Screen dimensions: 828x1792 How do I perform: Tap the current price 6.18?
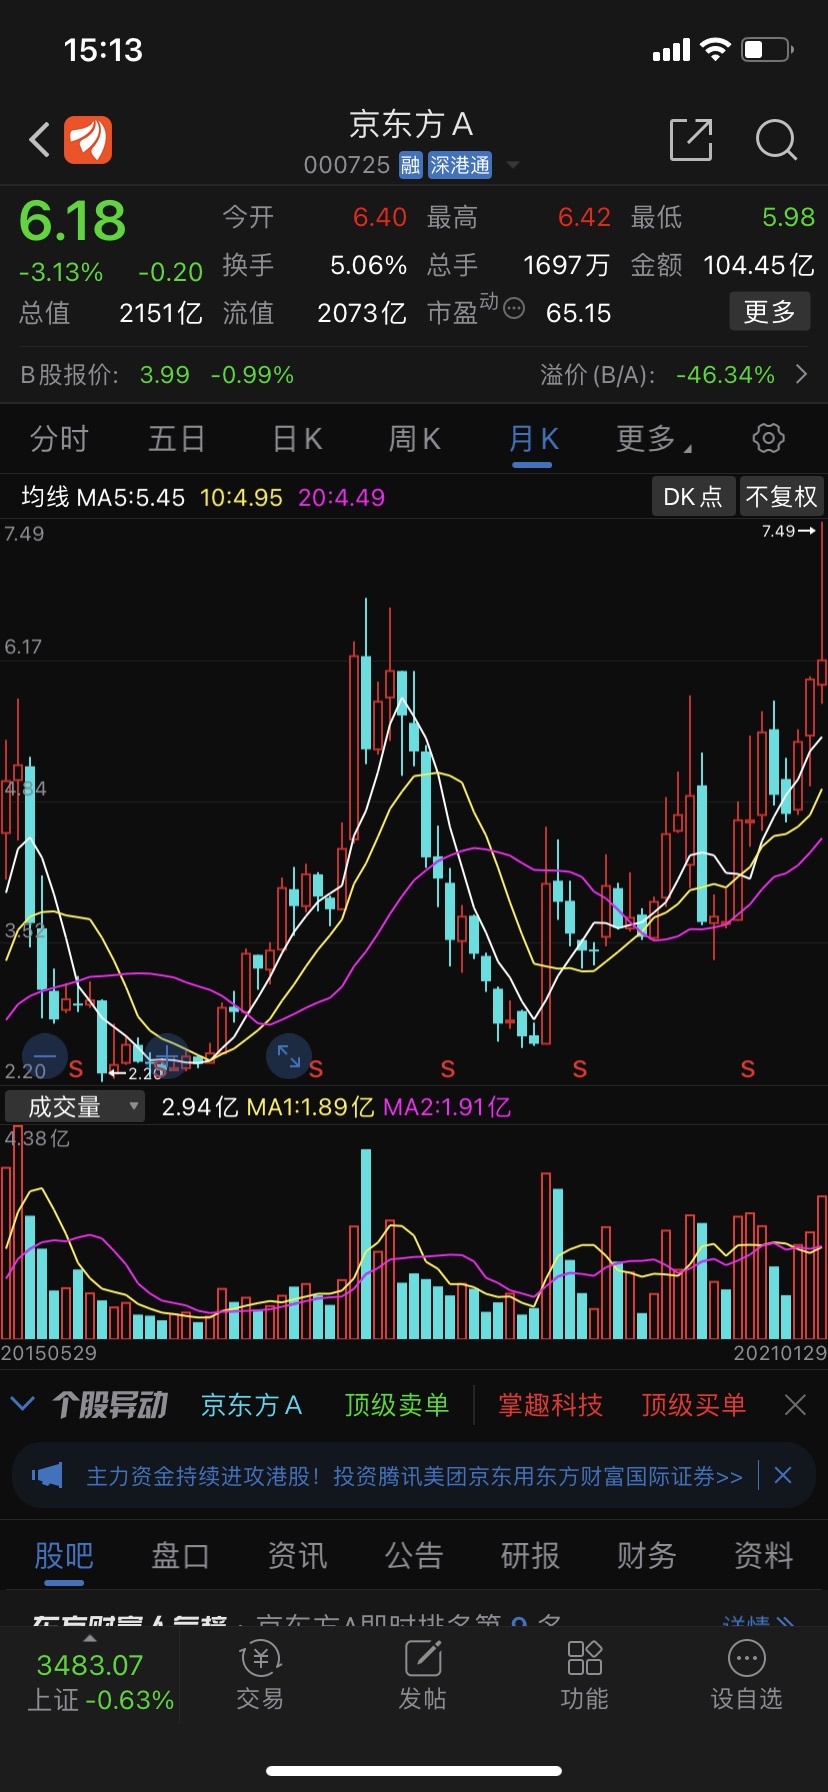click(x=73, y=221)
